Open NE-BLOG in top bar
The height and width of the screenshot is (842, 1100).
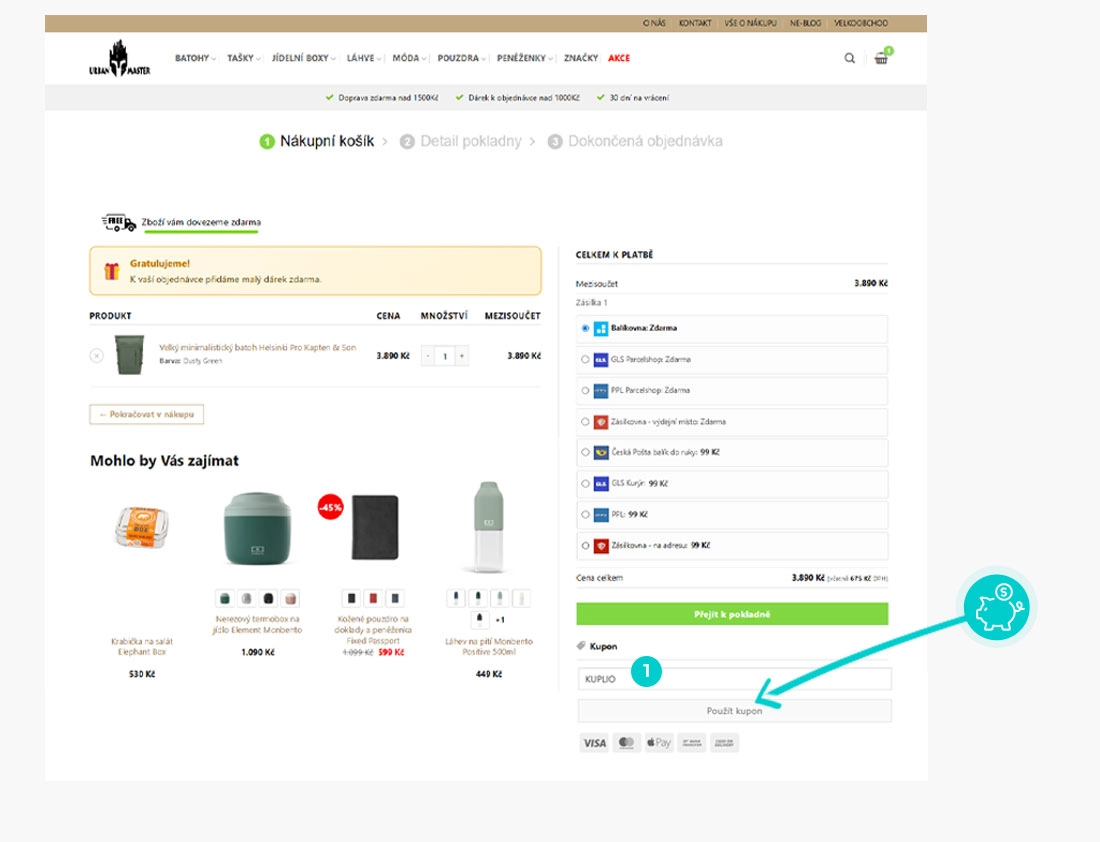point(805,23)
